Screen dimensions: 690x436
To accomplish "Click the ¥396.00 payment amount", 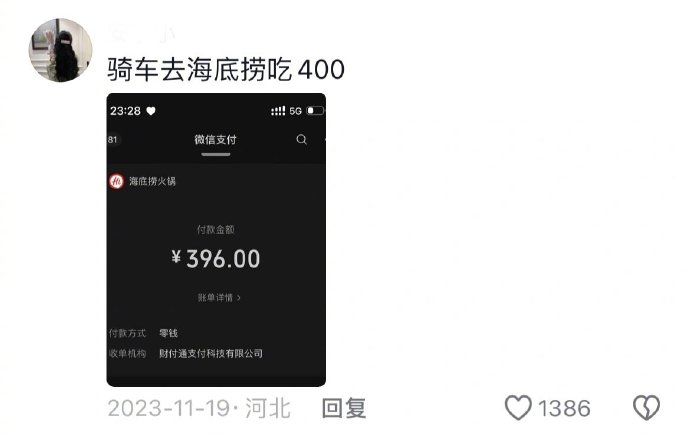I will pyautogui.click(x=216, y=259).
